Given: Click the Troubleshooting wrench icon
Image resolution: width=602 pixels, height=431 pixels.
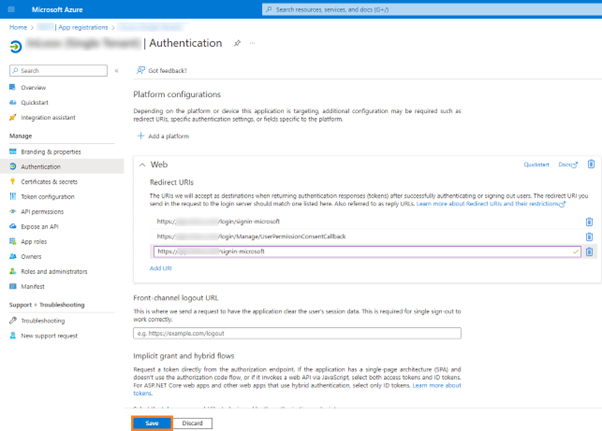Looking at the screenshot, I should coord(13,320).
